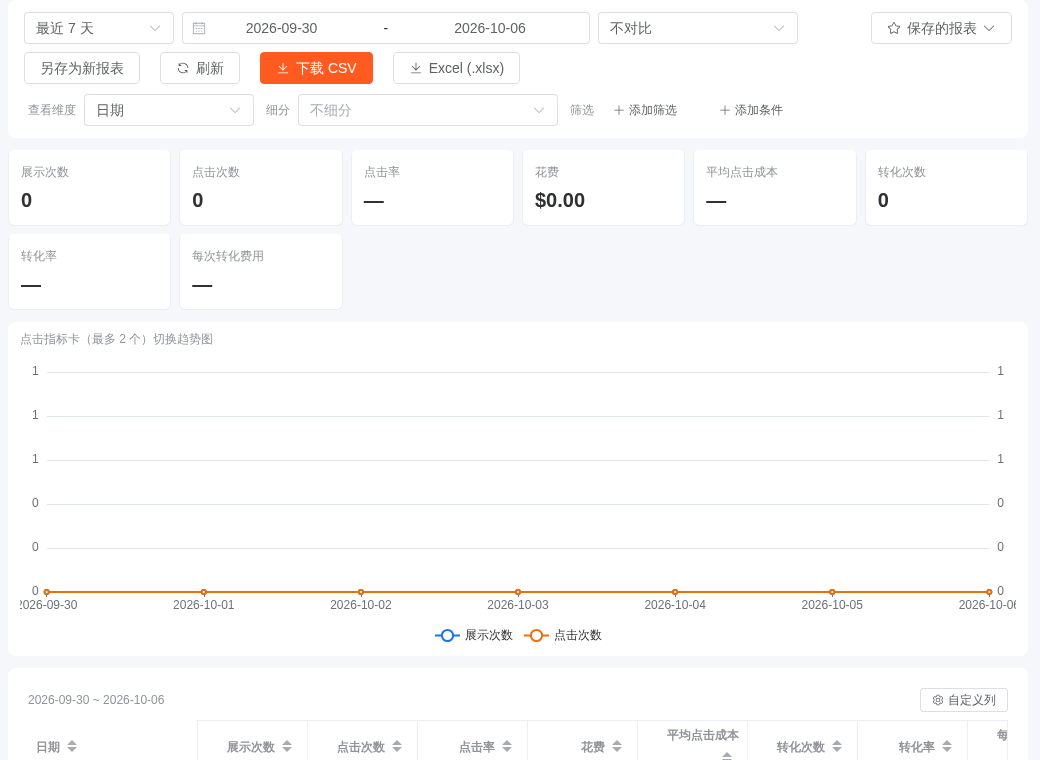Open the 不细分 breakdown dropdown
Screen dimensions: 1040x760
pos(428,110)
